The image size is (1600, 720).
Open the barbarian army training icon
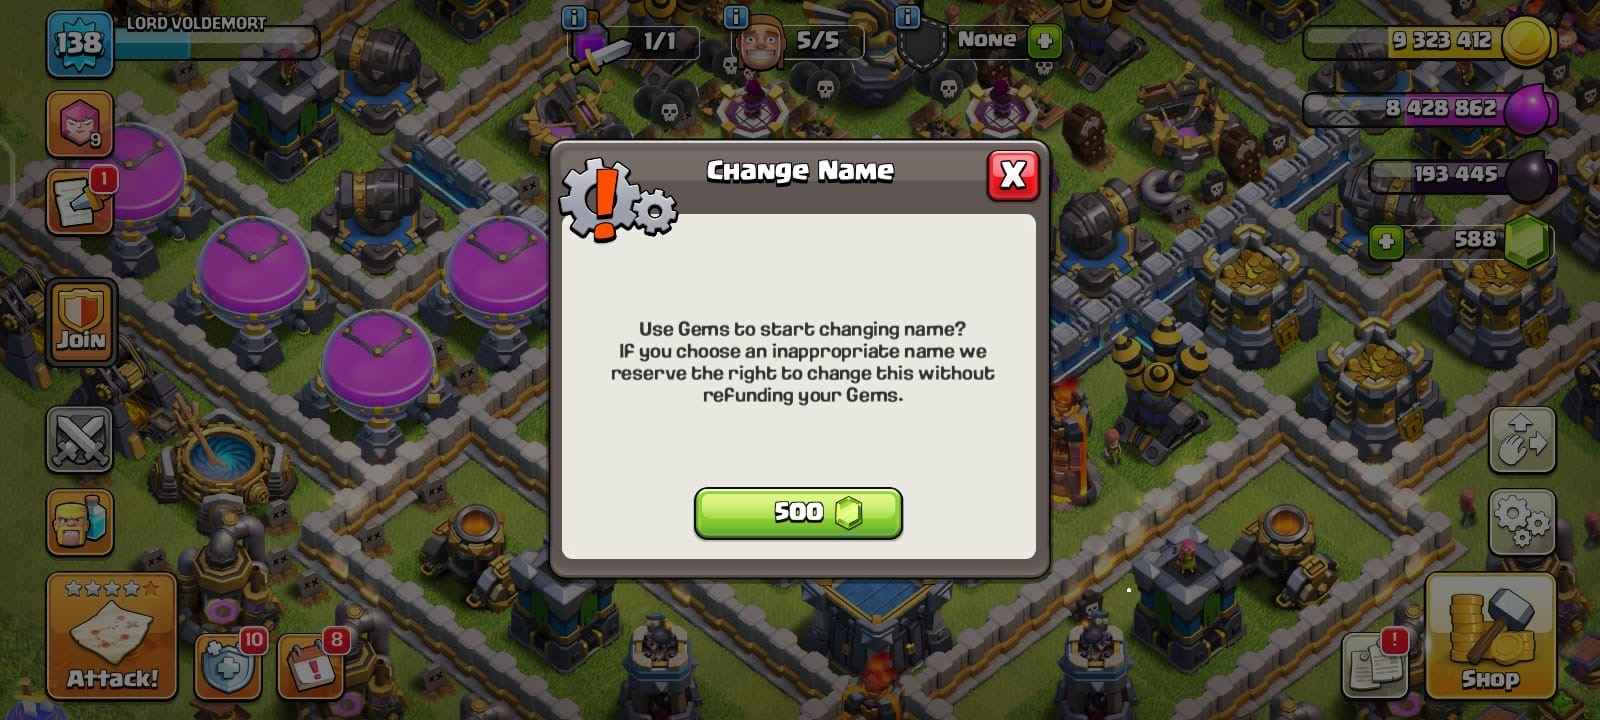click(x=79, y=522)
